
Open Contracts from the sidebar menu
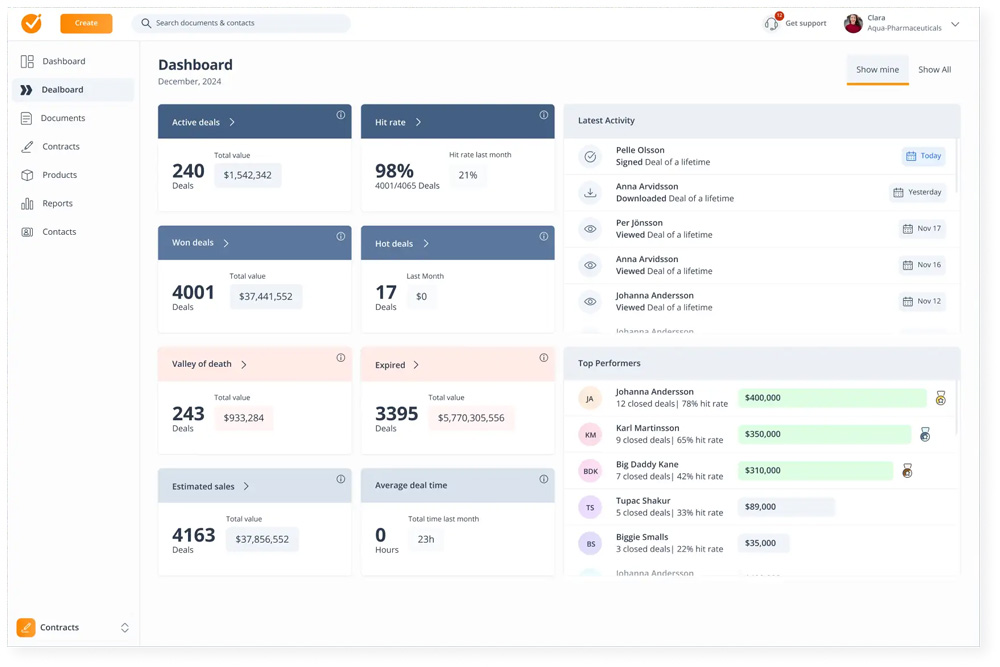pyautogui.click(x=60, y=147)
